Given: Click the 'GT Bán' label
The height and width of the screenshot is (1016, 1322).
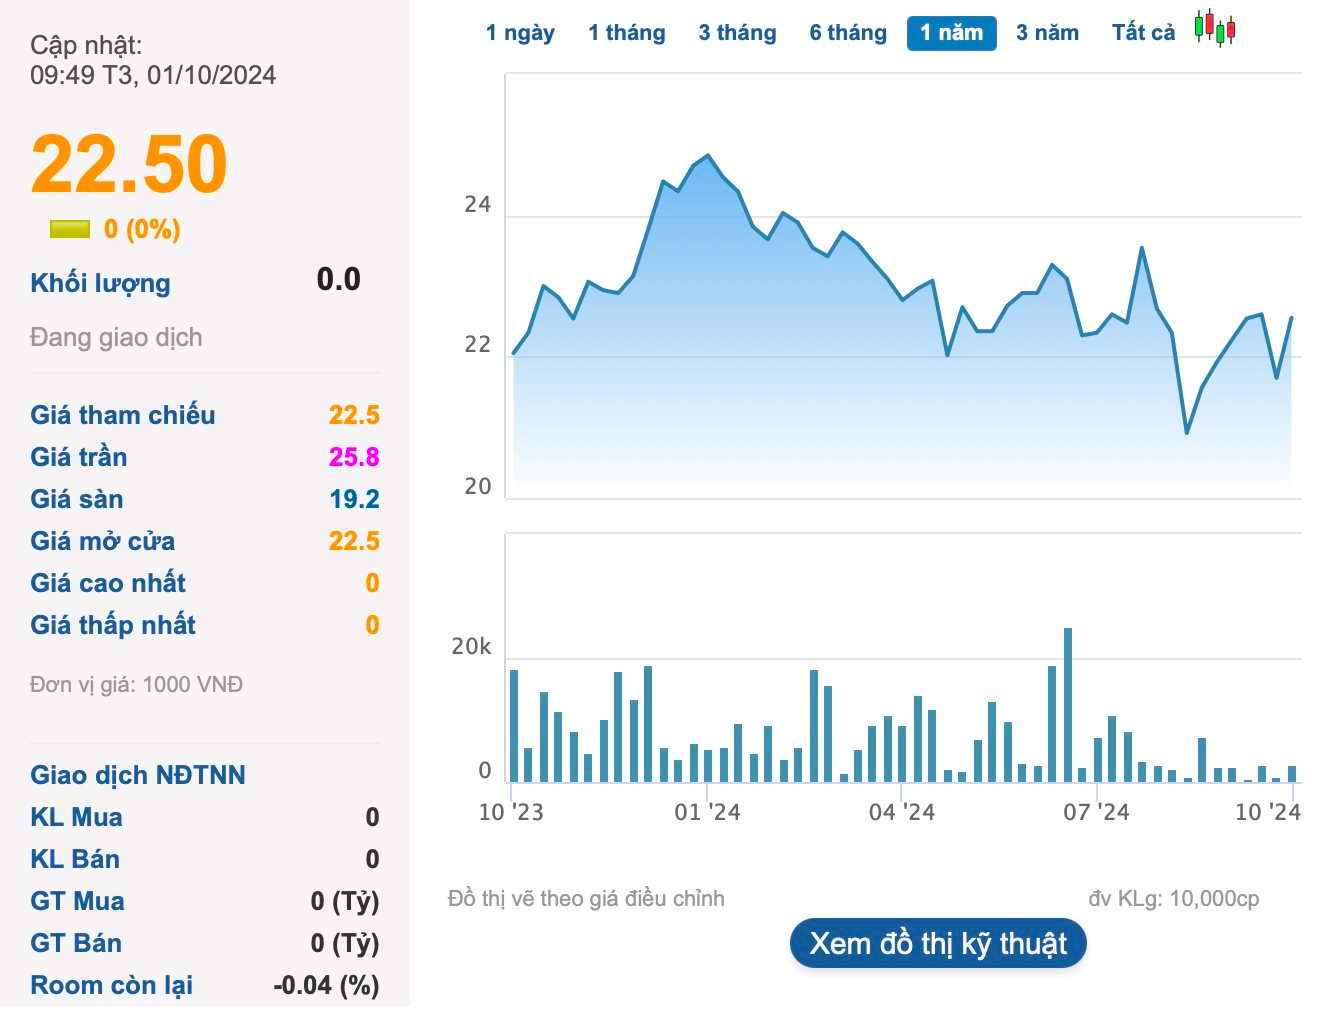Looking at the screenshot, I should pyautogui.click(x=76, y=943).
